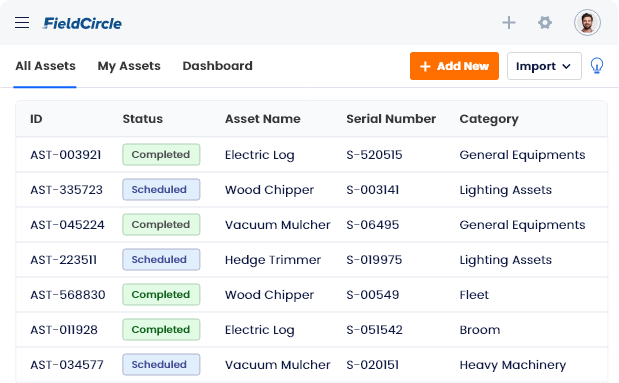Click serial number S-020151
Viewport: 619px width, 383px height.
point(373,365)
